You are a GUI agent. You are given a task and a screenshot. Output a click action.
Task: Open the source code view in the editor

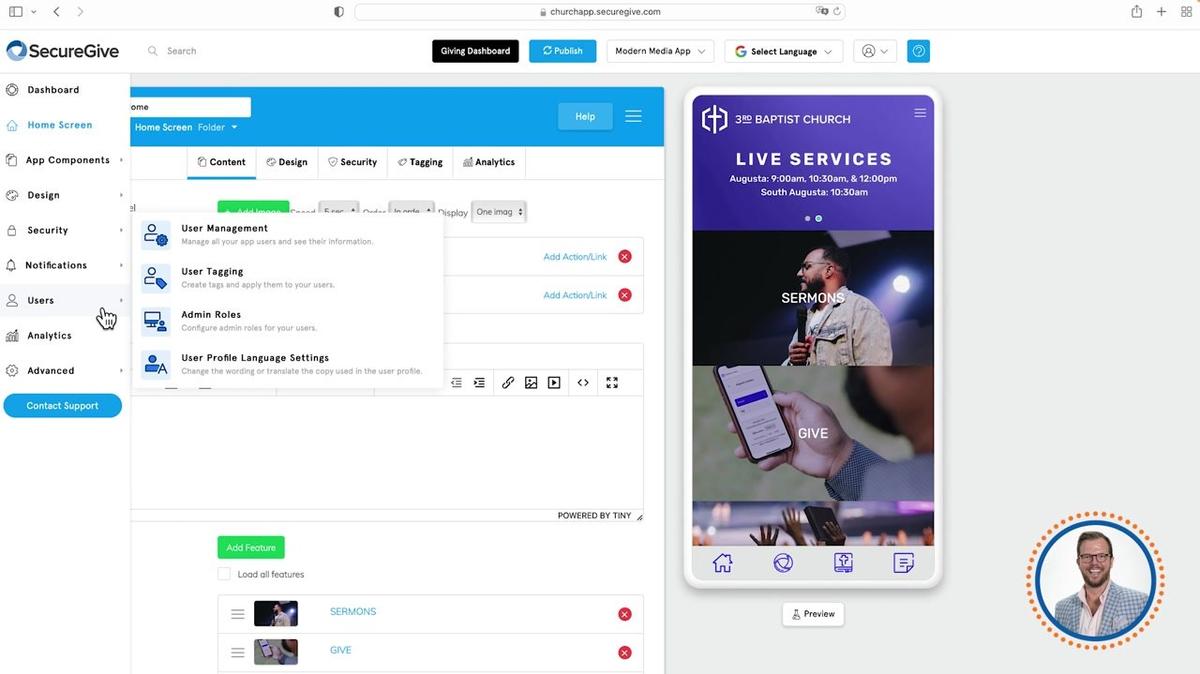tap(583, 382)
